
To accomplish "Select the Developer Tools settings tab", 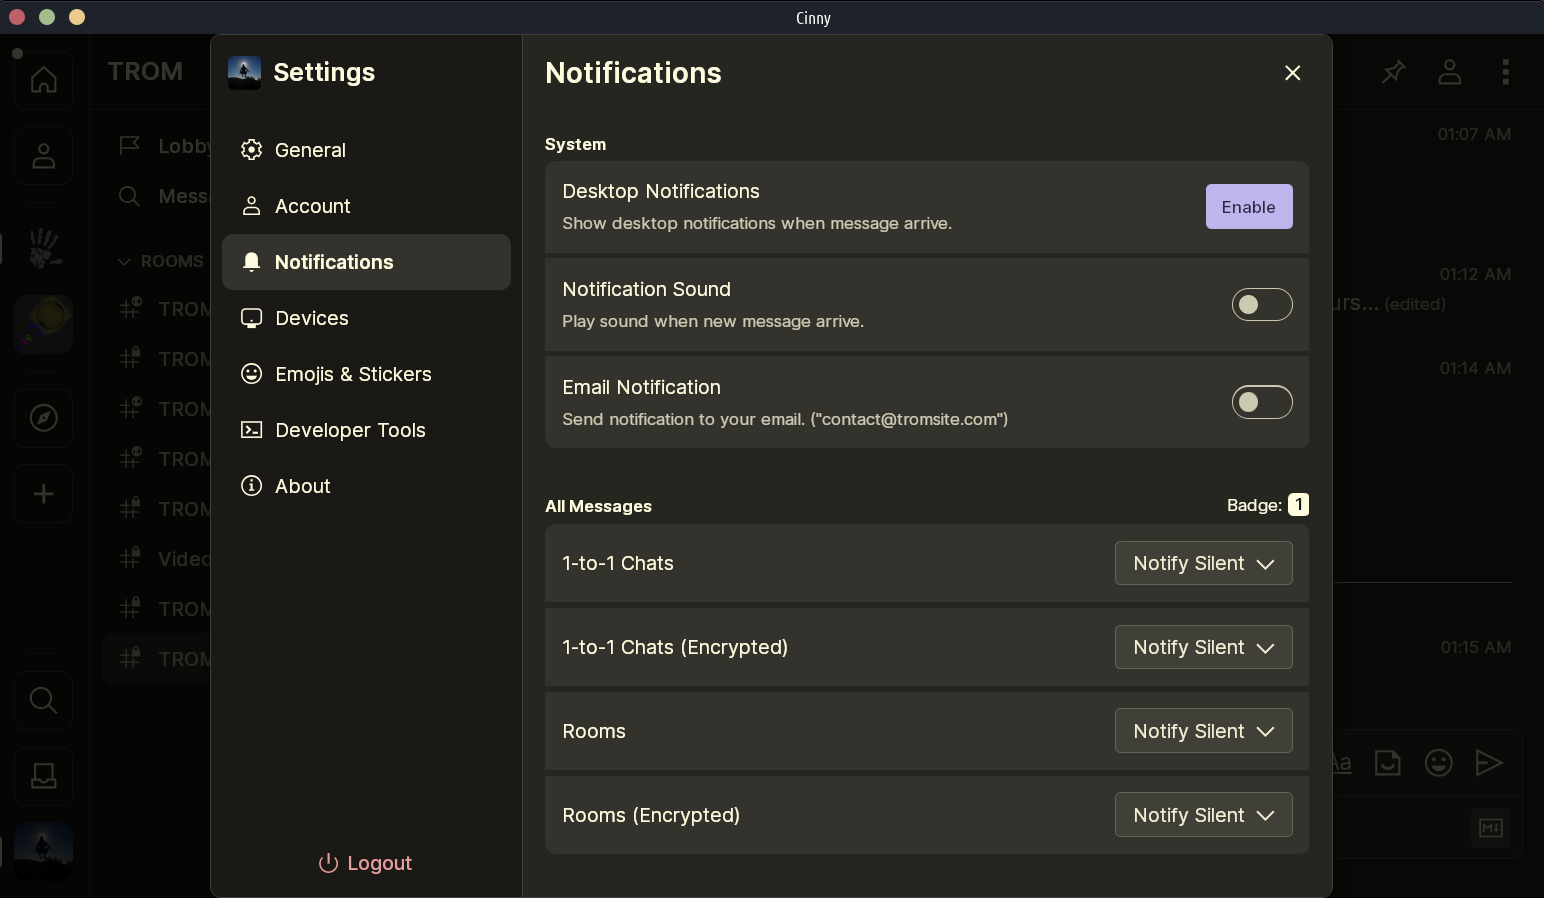I will pos(349,430).
